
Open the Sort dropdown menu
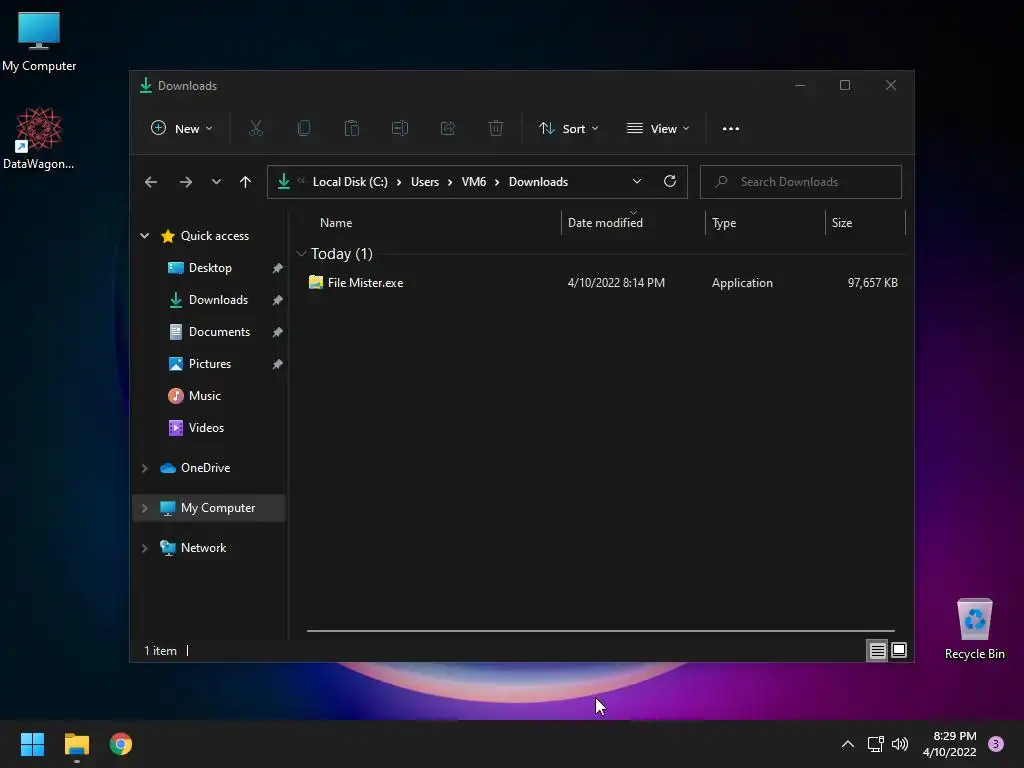pos(568,129)
